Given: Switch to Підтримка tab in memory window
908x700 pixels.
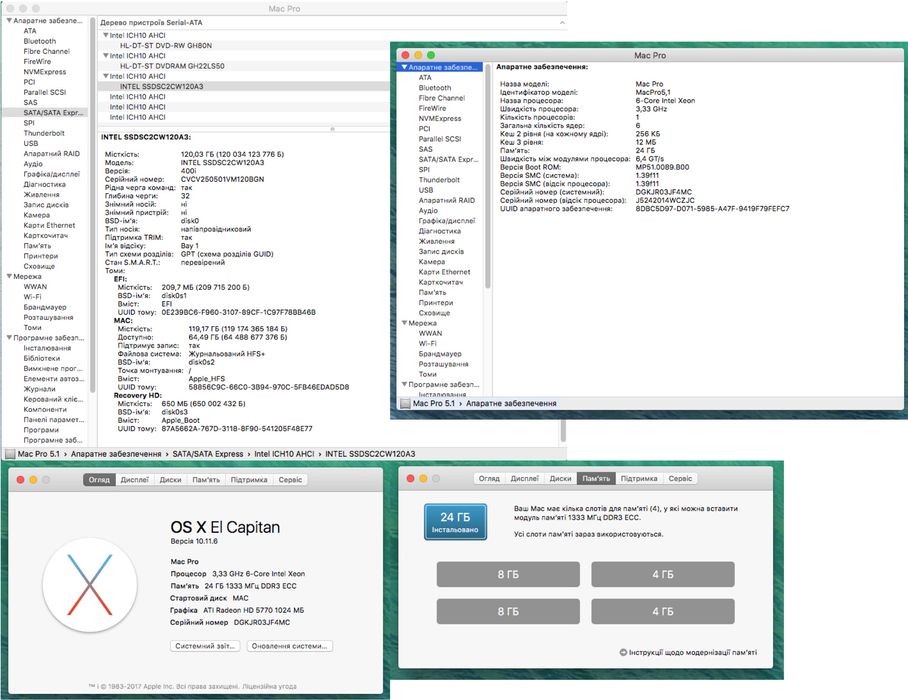Looking at the screenshot, I should pos(639,479).
